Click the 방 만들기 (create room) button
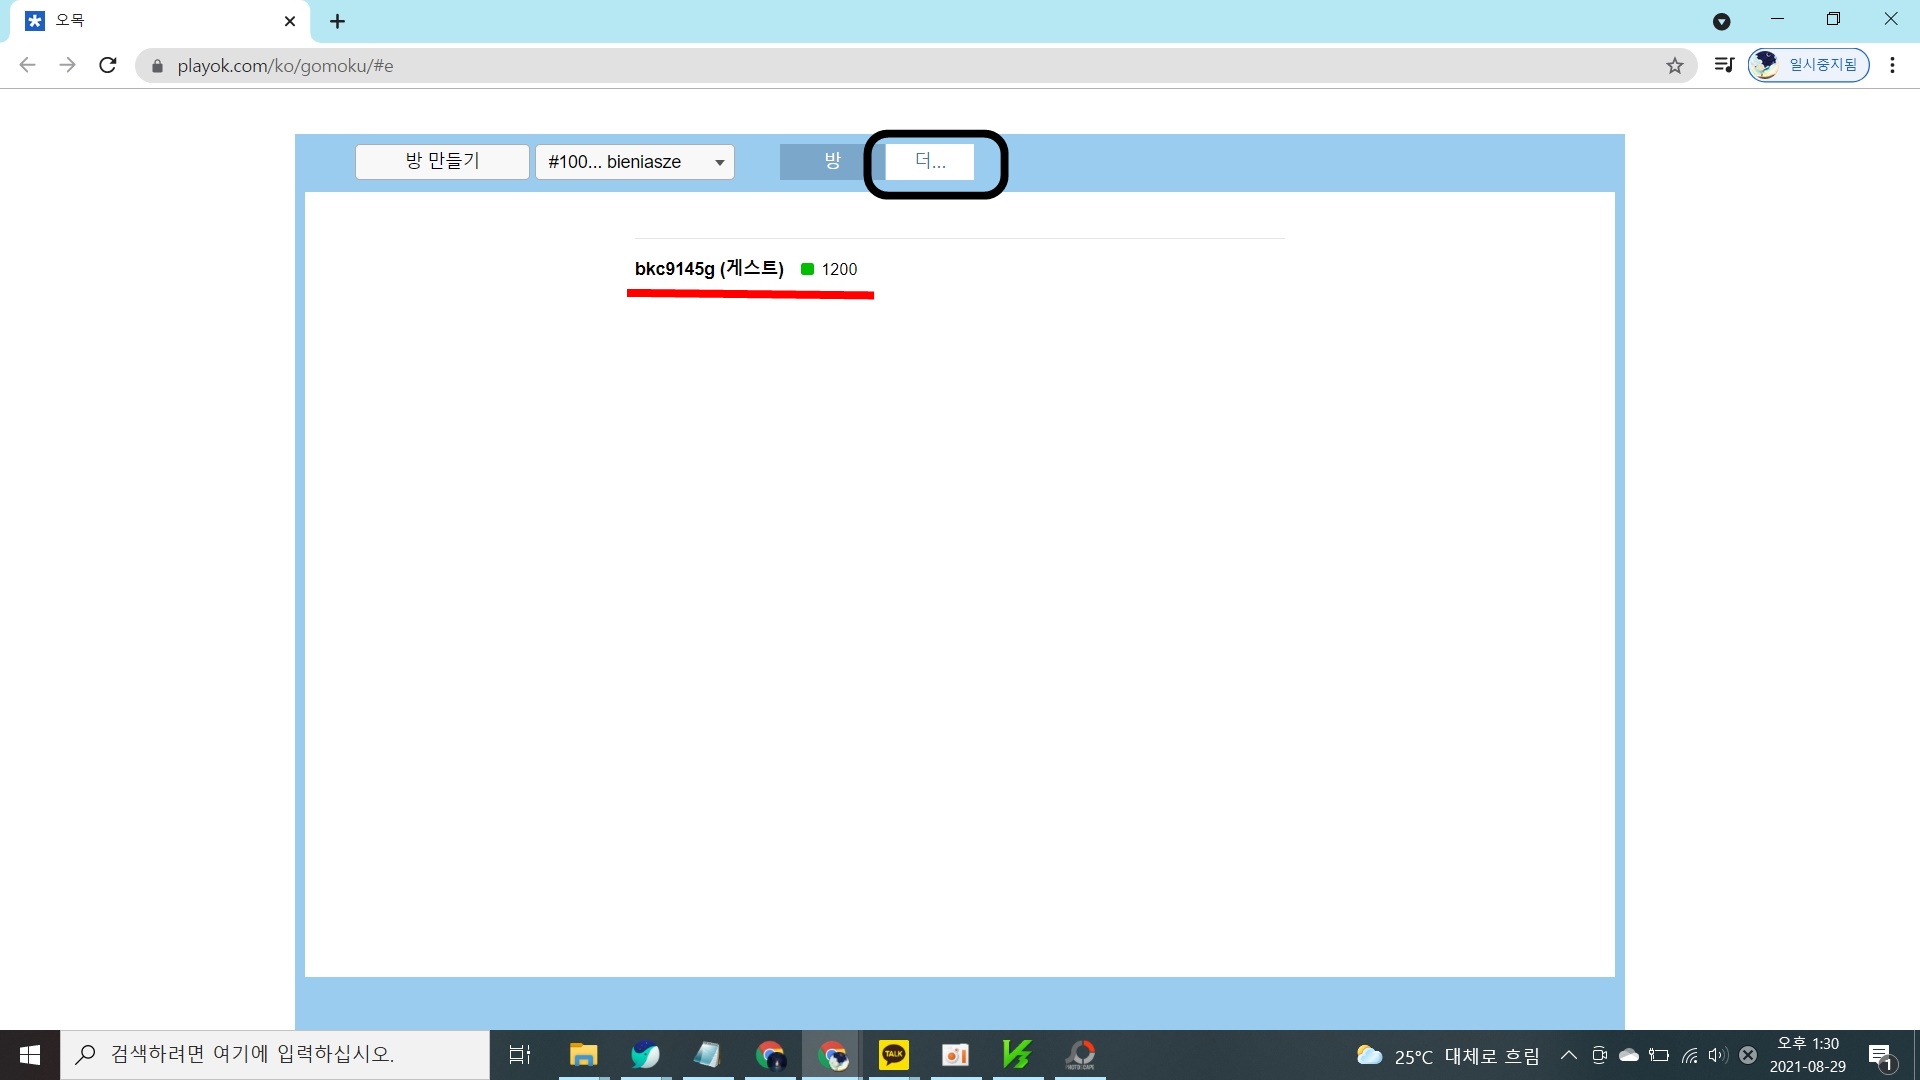 442,161
